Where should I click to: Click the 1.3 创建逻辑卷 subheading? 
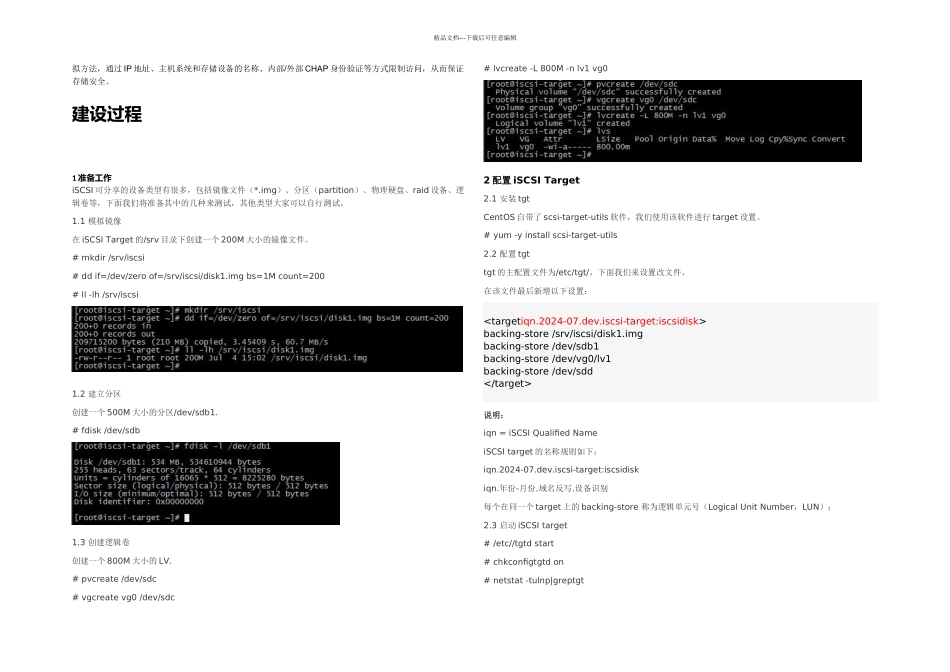click(x=101, y=542)
